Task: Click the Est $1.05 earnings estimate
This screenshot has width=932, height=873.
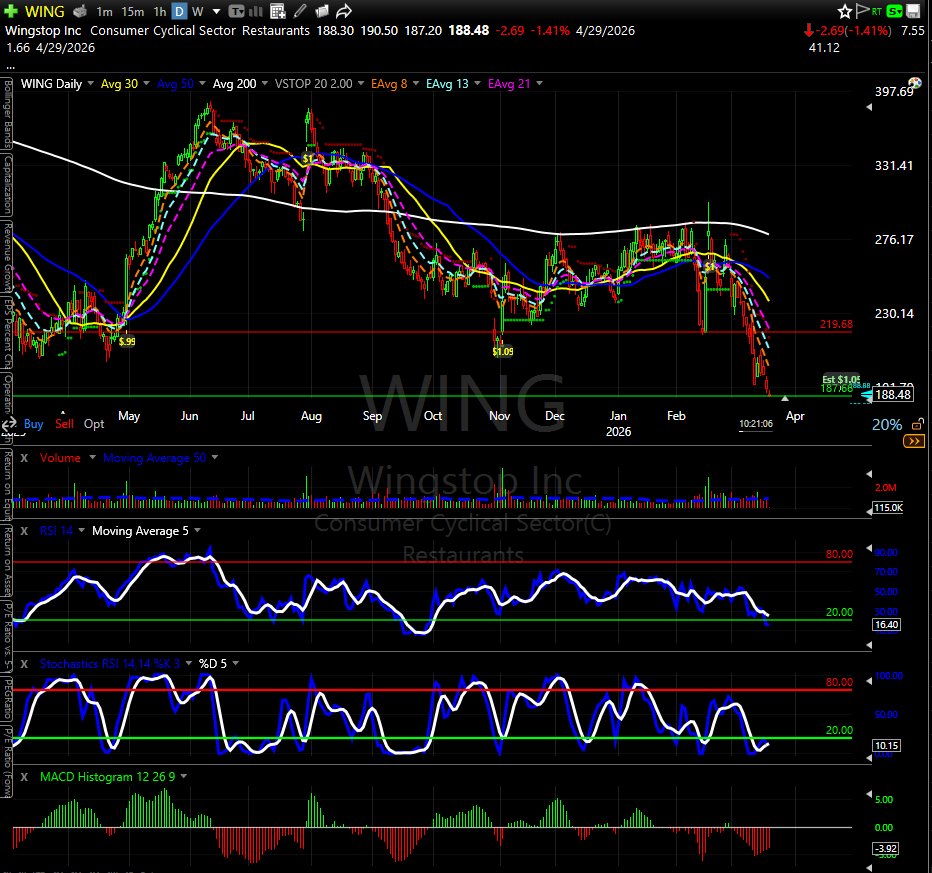Action: (x=840, y=379)
